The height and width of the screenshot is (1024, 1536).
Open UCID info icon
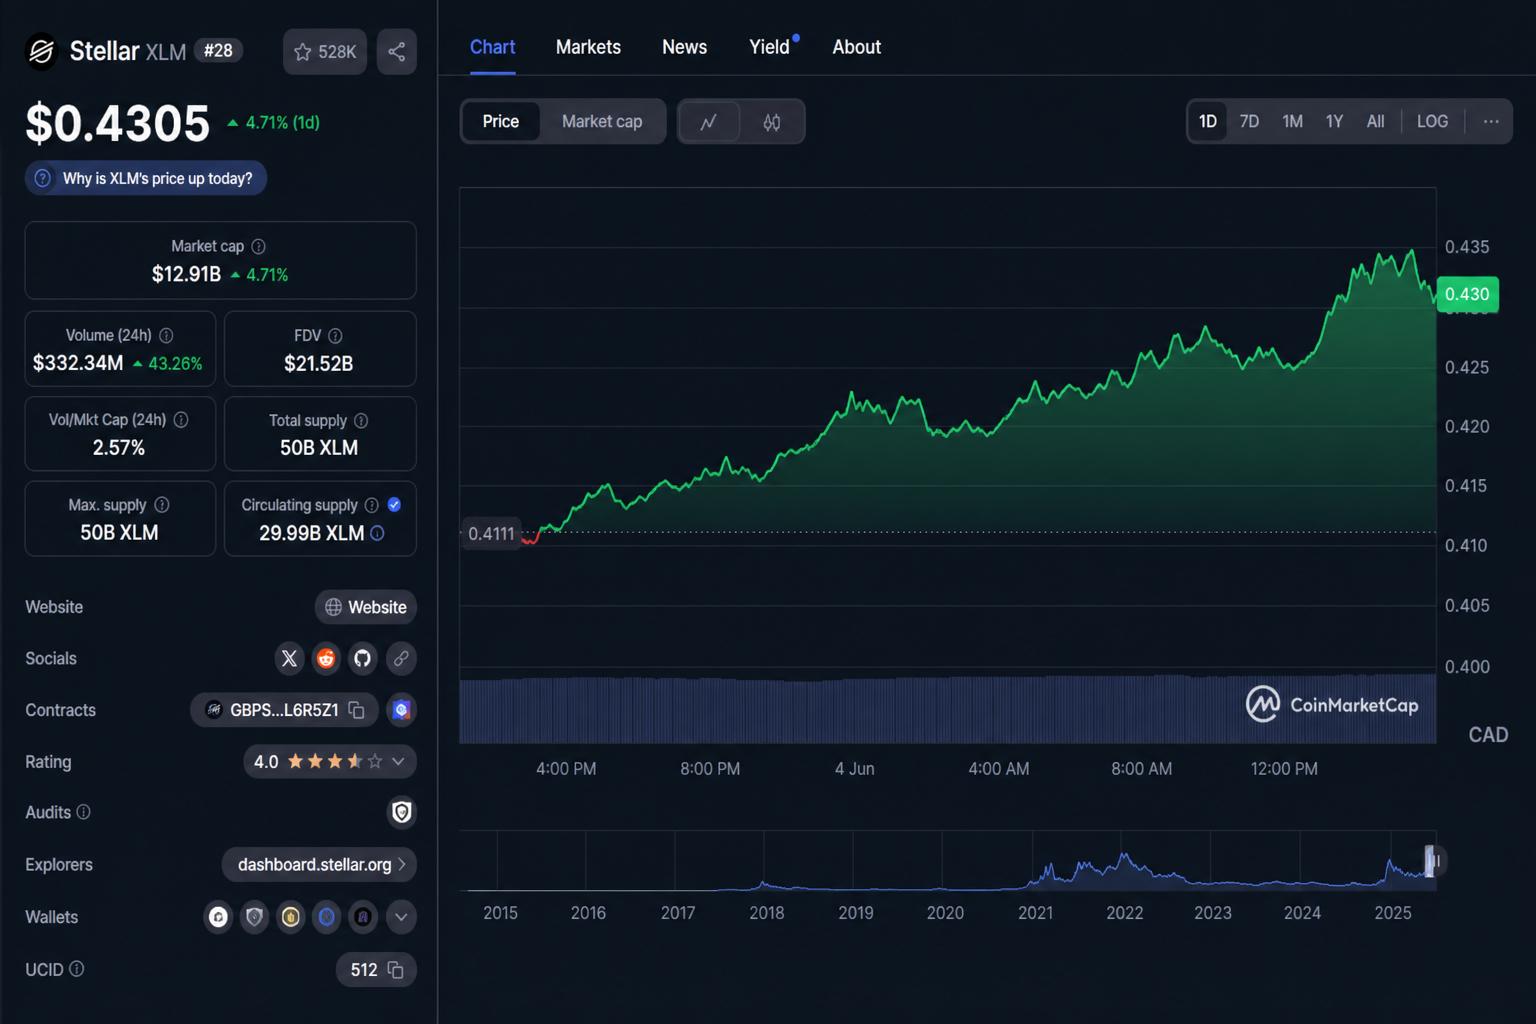tap(77, 969)
